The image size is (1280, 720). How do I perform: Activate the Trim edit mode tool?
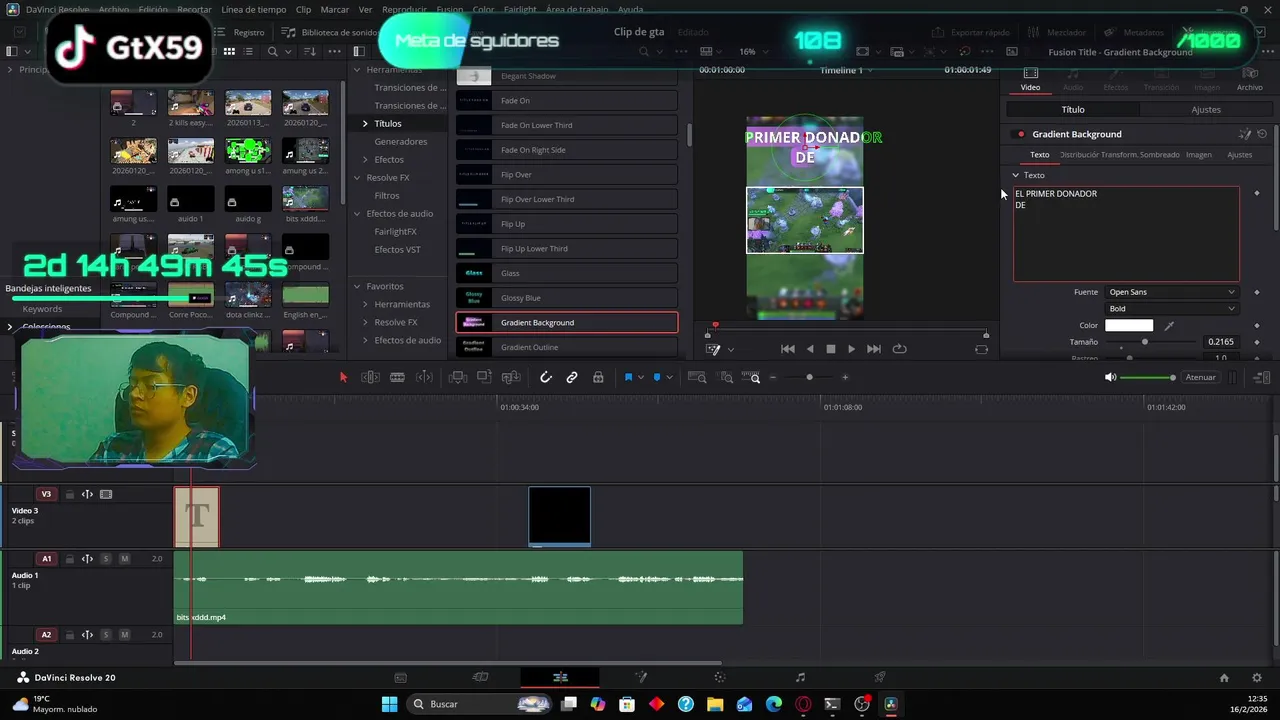point(370,377)
